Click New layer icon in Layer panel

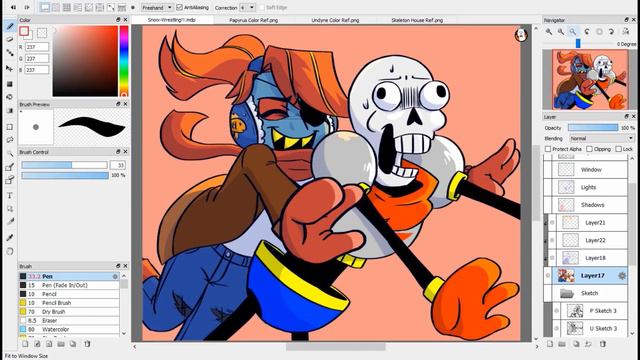click(550, 344)
